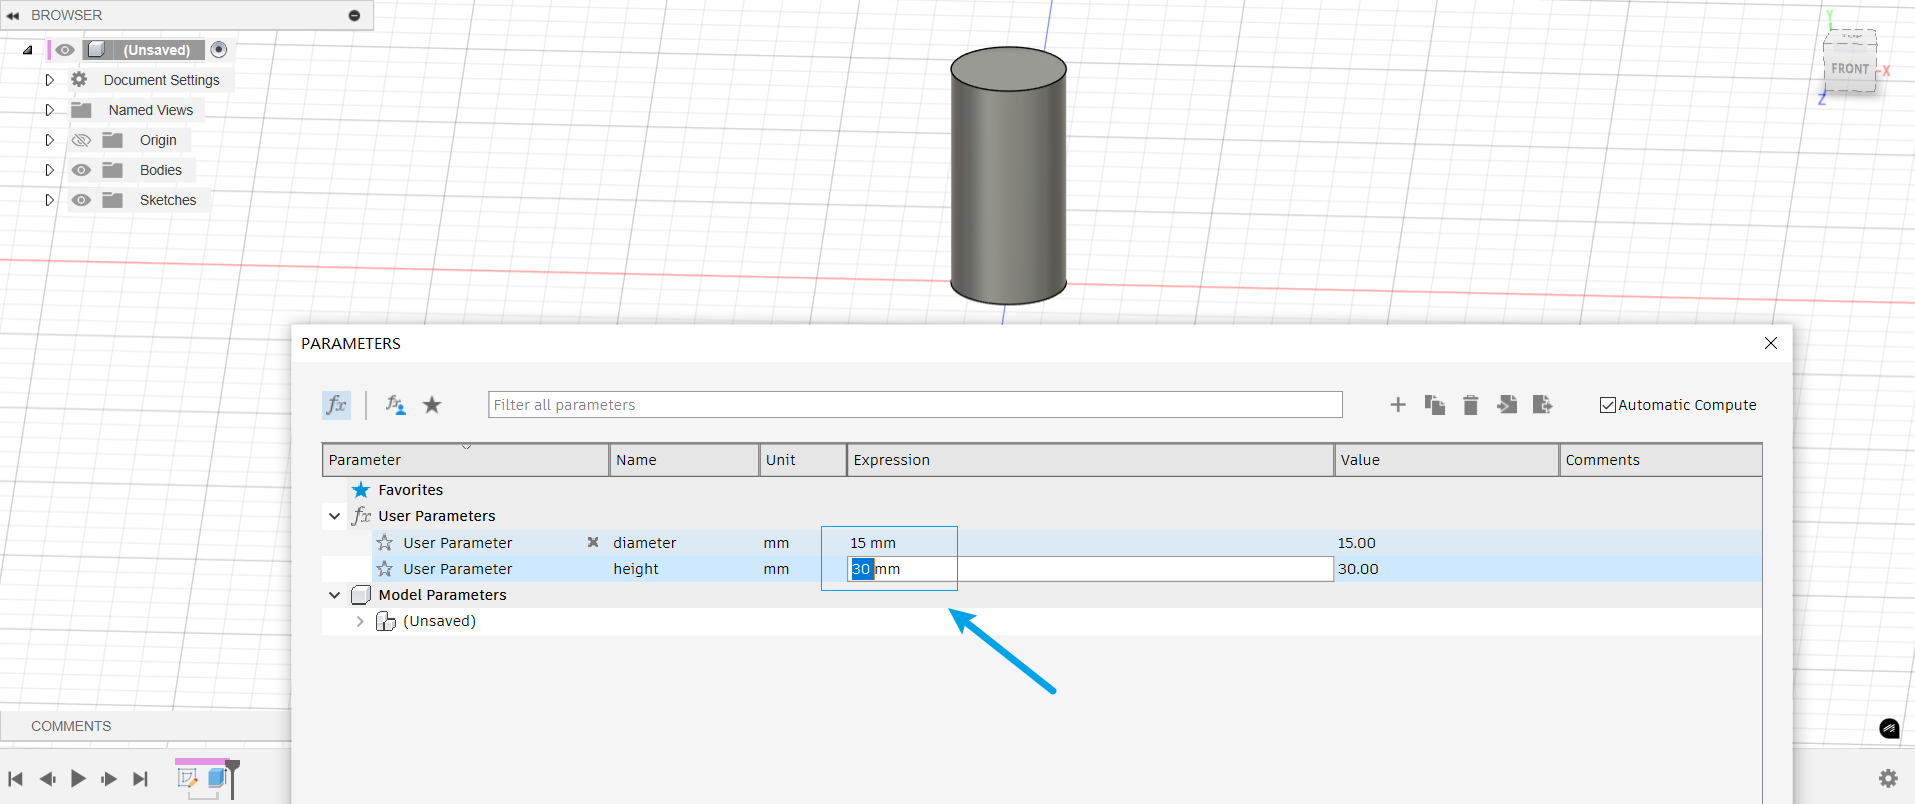
Task: Click the Name column header
Action: pyautogui.click(x=685, y=460)
